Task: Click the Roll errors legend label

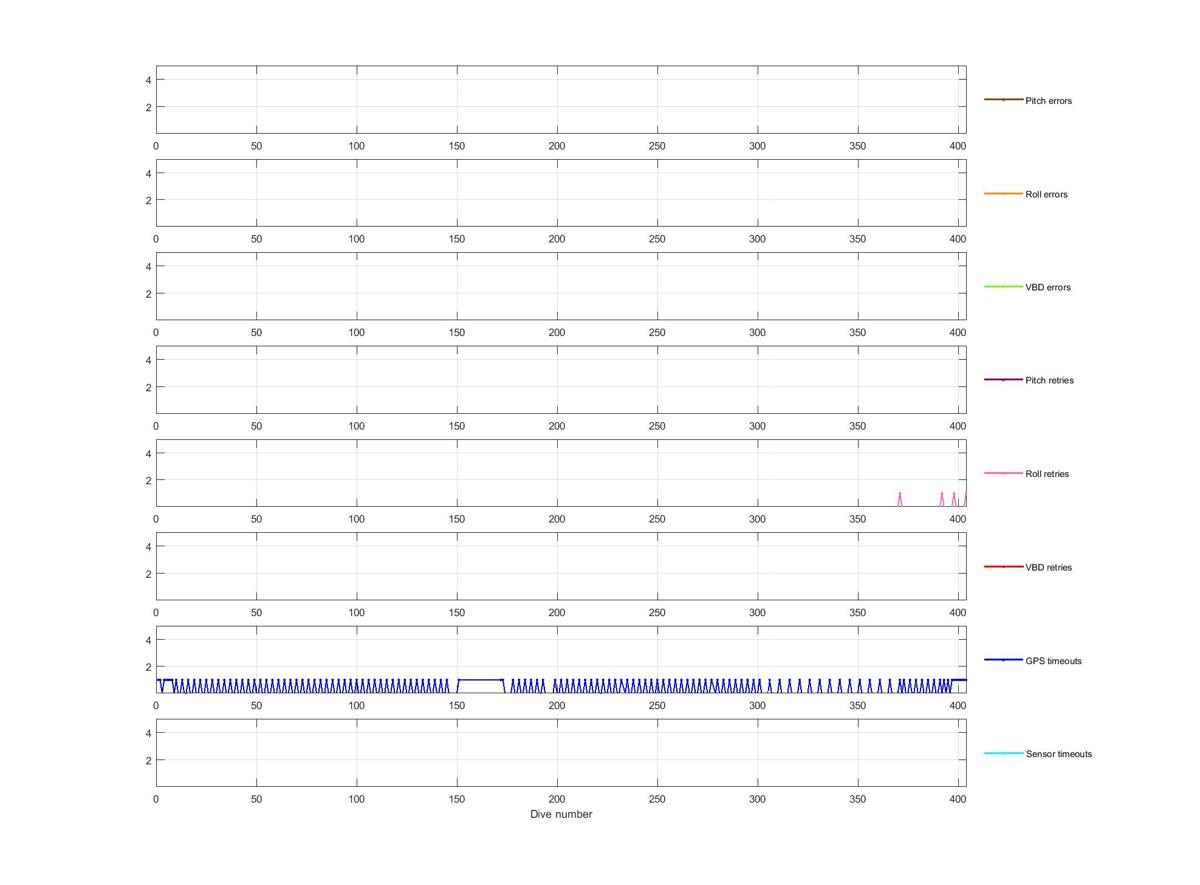Action: 1046,194
